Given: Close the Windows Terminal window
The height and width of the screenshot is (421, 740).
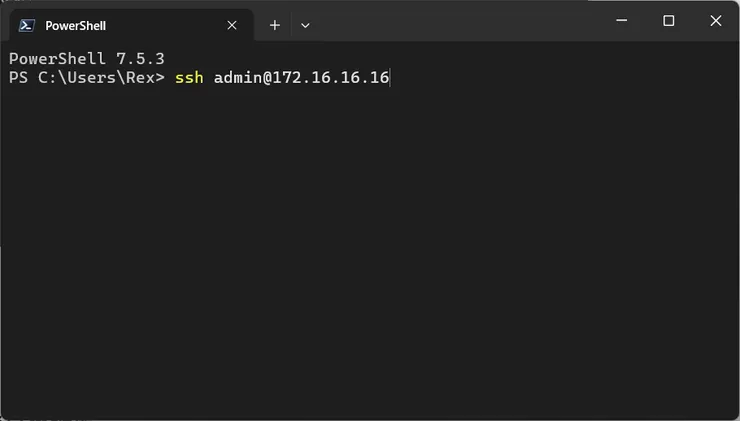Looking at the screenshot, I should pos(715,21).
